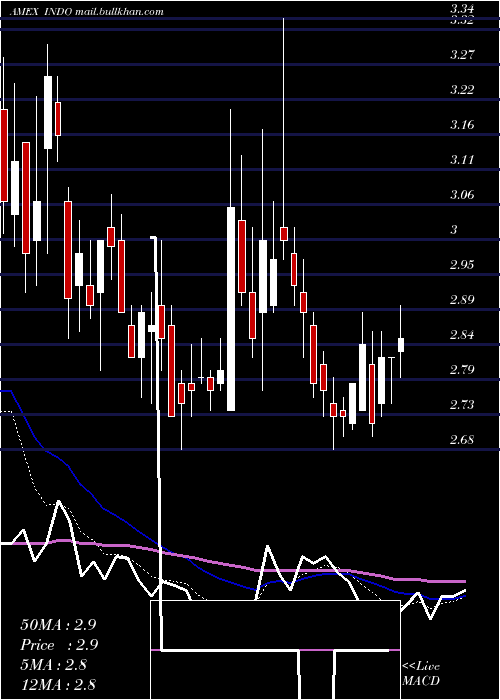Click the 3 price axis label

tap(454, 229)
